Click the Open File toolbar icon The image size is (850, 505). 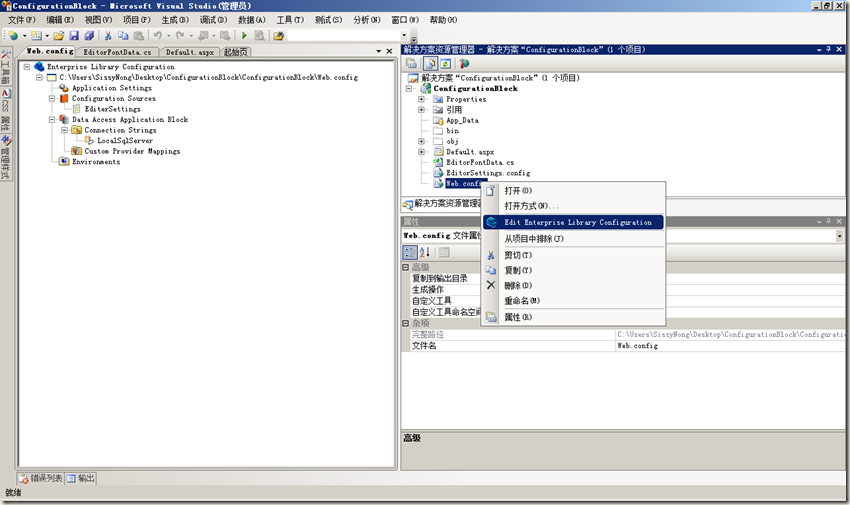[59, 36]
